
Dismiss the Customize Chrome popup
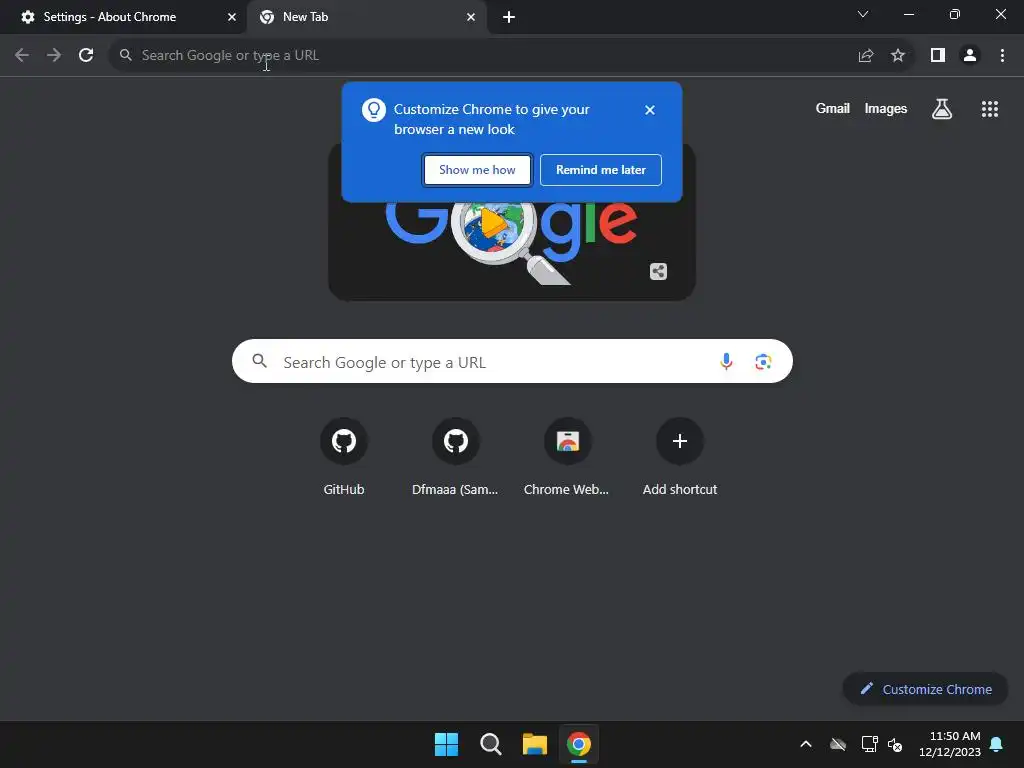tap(650, 110)
